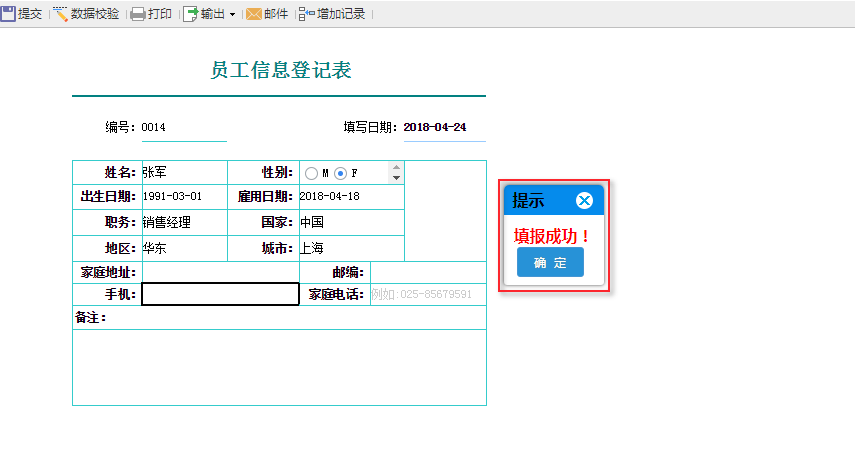
Task: Click the 出生日期 field 1991-03-01
Action: tap(184, 196)
